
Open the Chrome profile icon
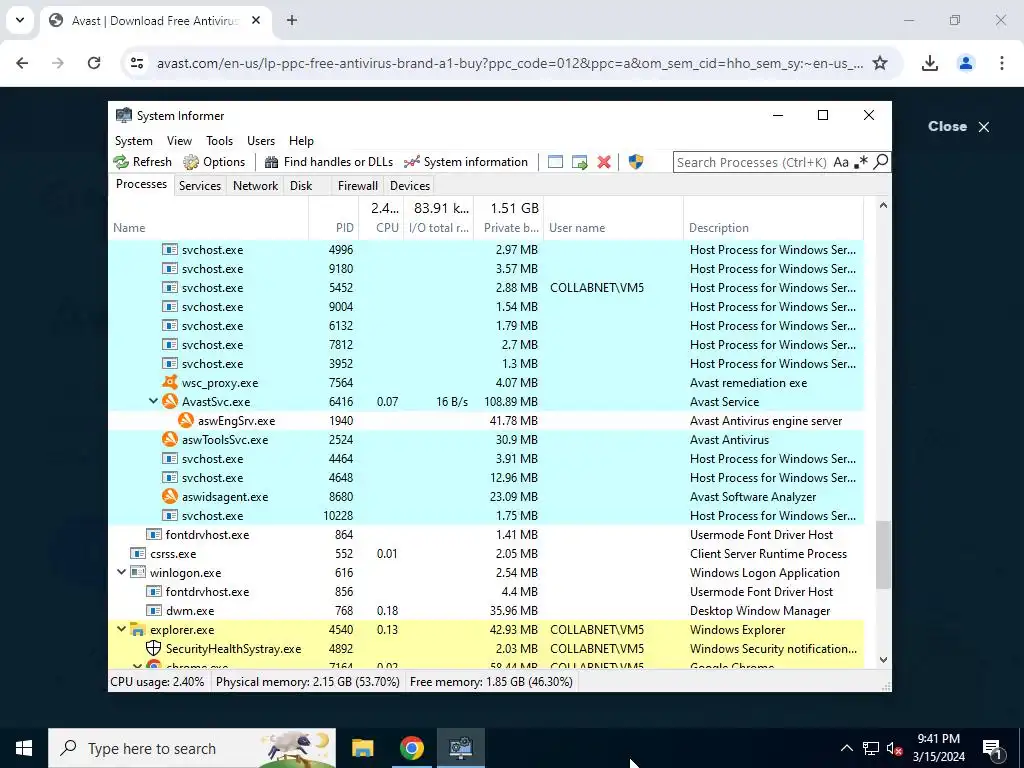pos(965,63)
